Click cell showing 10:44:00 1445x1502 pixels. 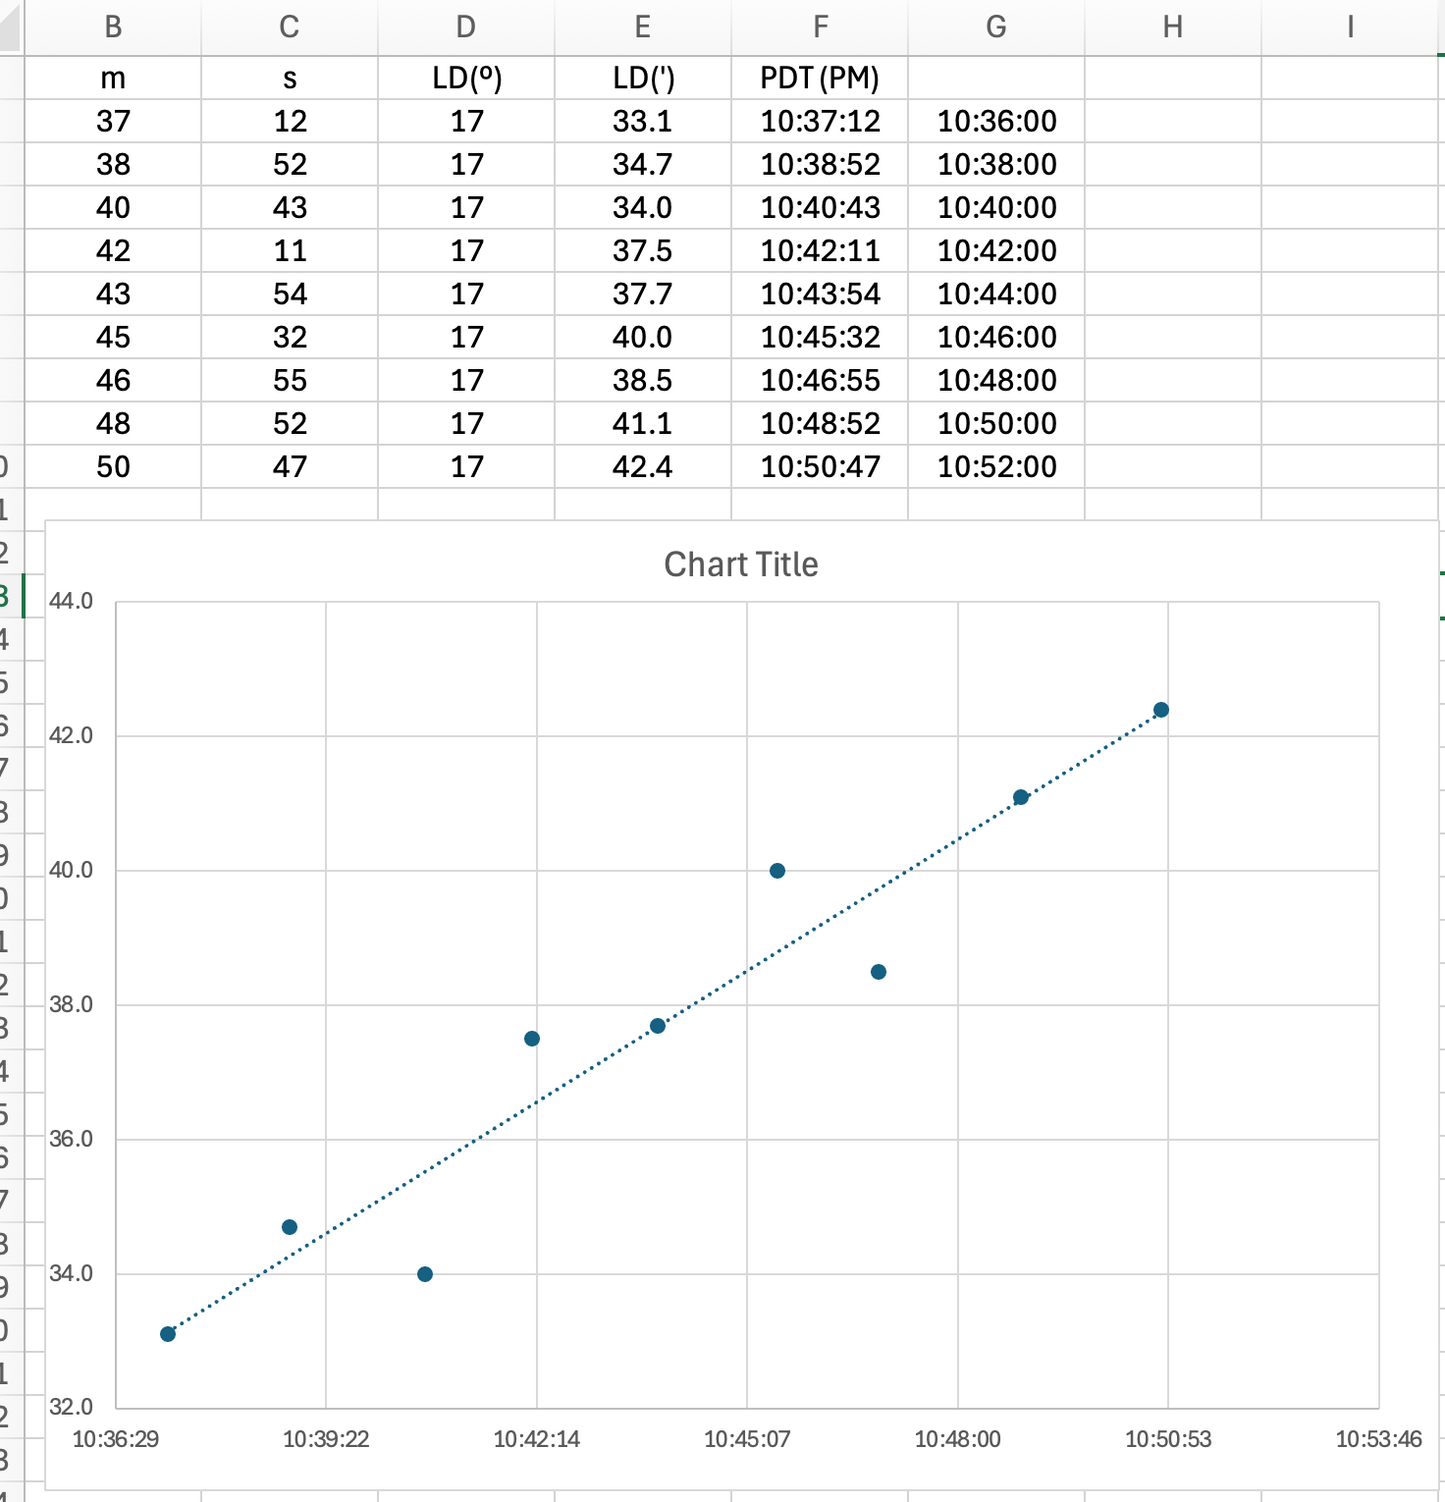tap(997, 294)
